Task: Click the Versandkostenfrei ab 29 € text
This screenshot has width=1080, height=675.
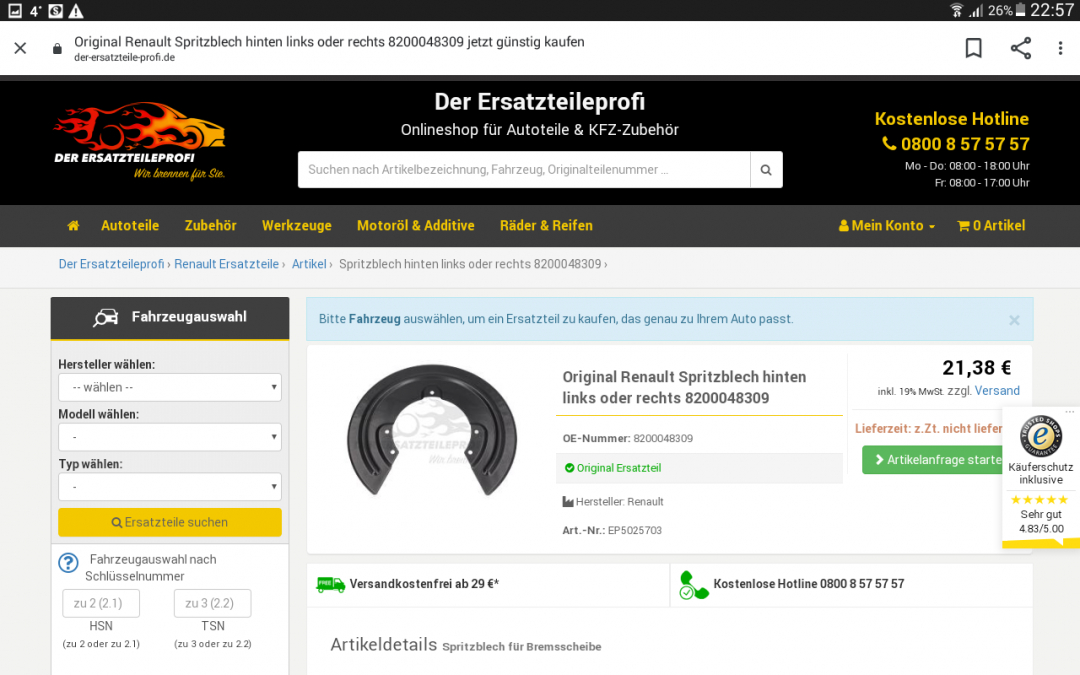Action: pyautogui.click(x=424, y=584)
